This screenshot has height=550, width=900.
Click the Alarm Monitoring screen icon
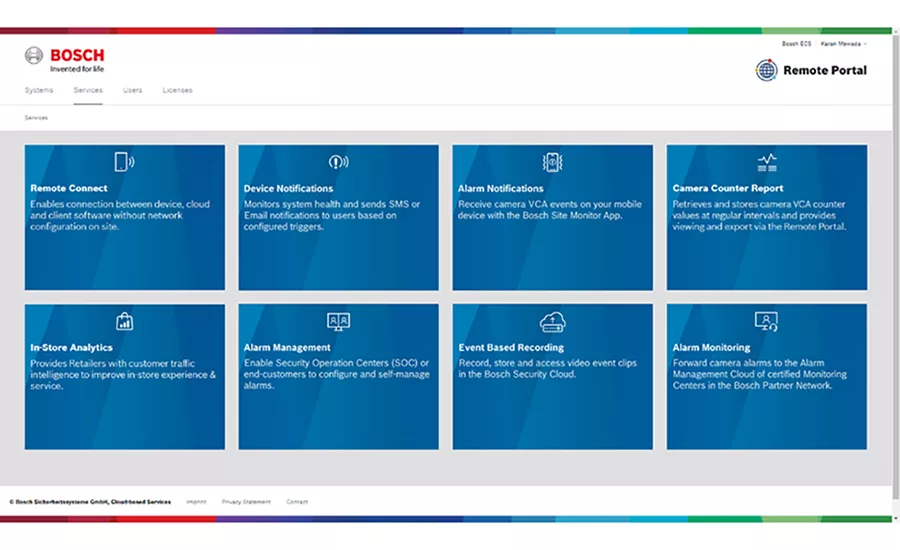(x=766, y=322)
